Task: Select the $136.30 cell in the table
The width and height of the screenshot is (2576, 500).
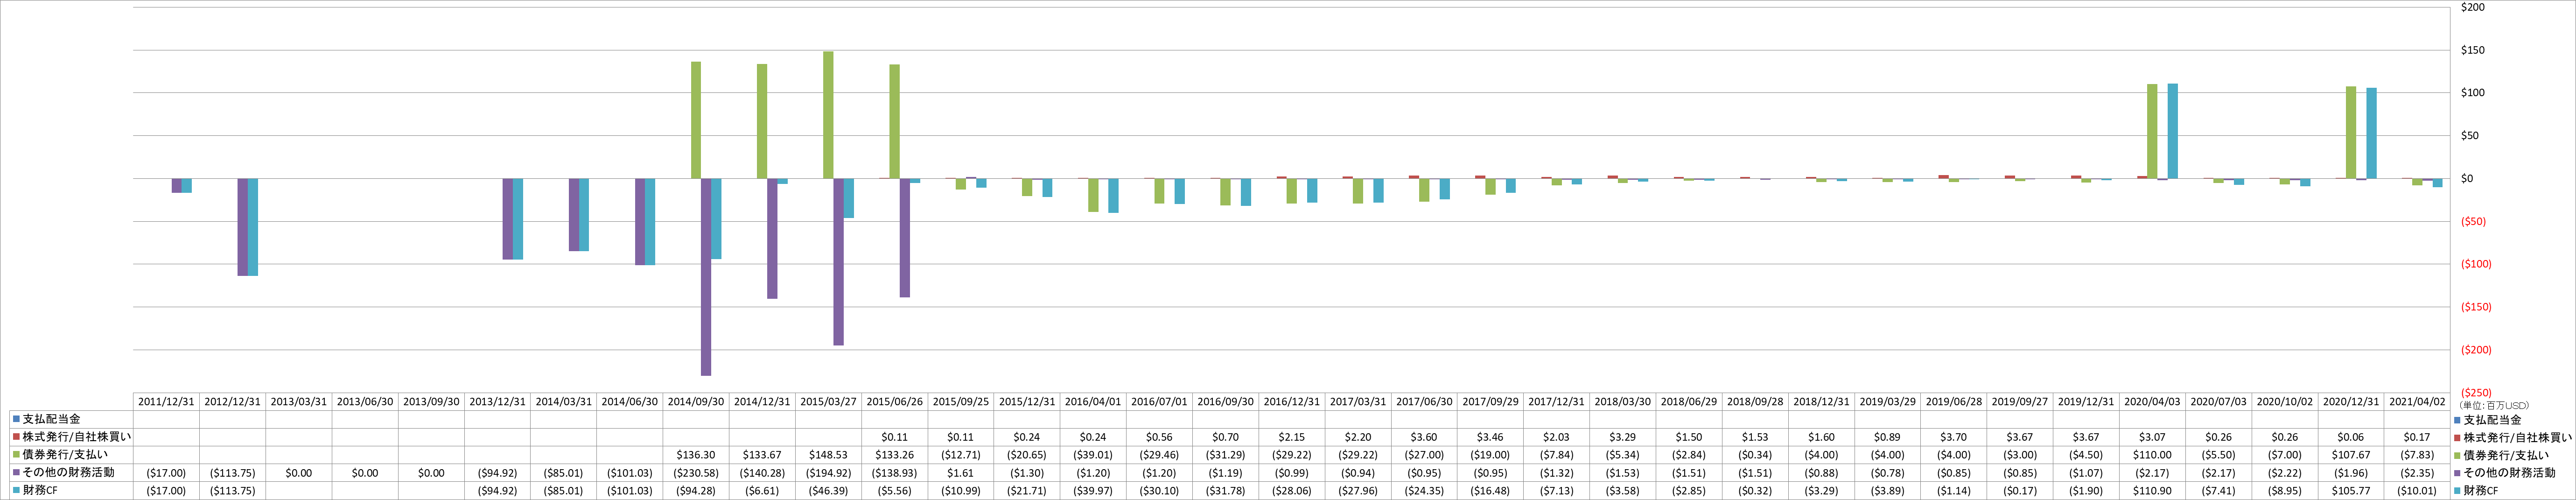Action: coord(696,455)
